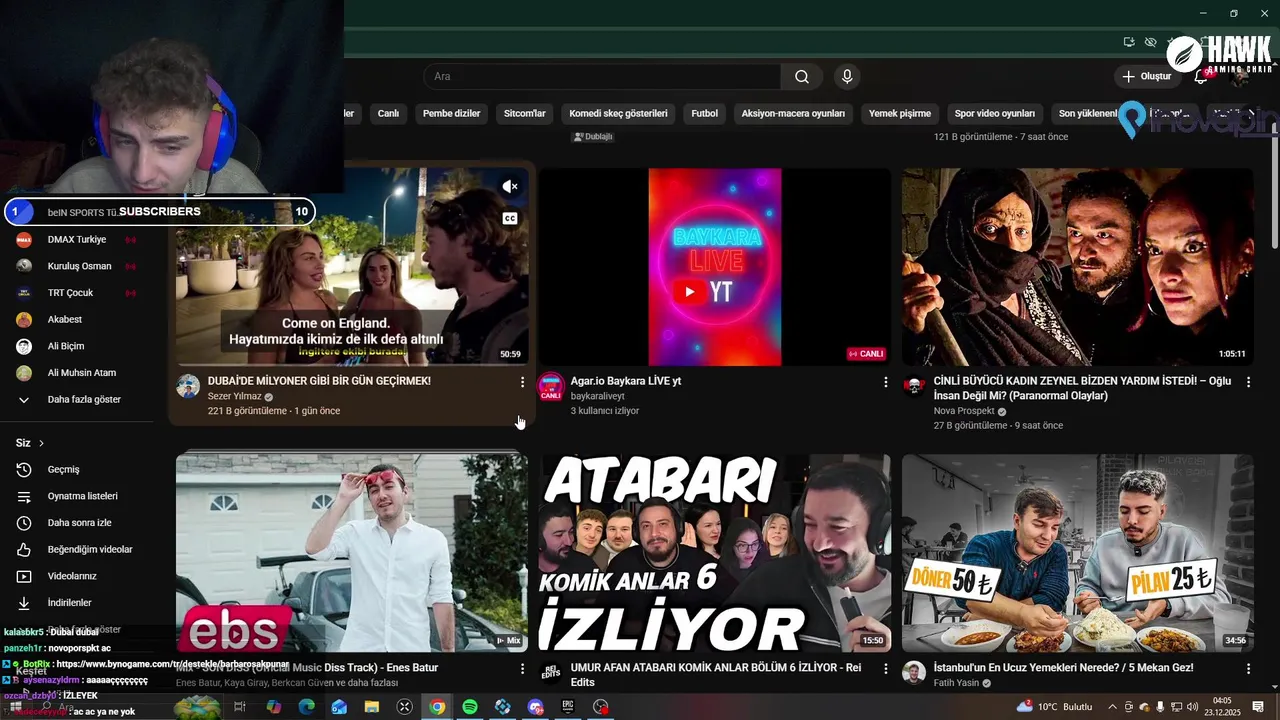Select the Canlı filter chip
The width and height of the screenshot is (1280, 720).
pos(388,114)
